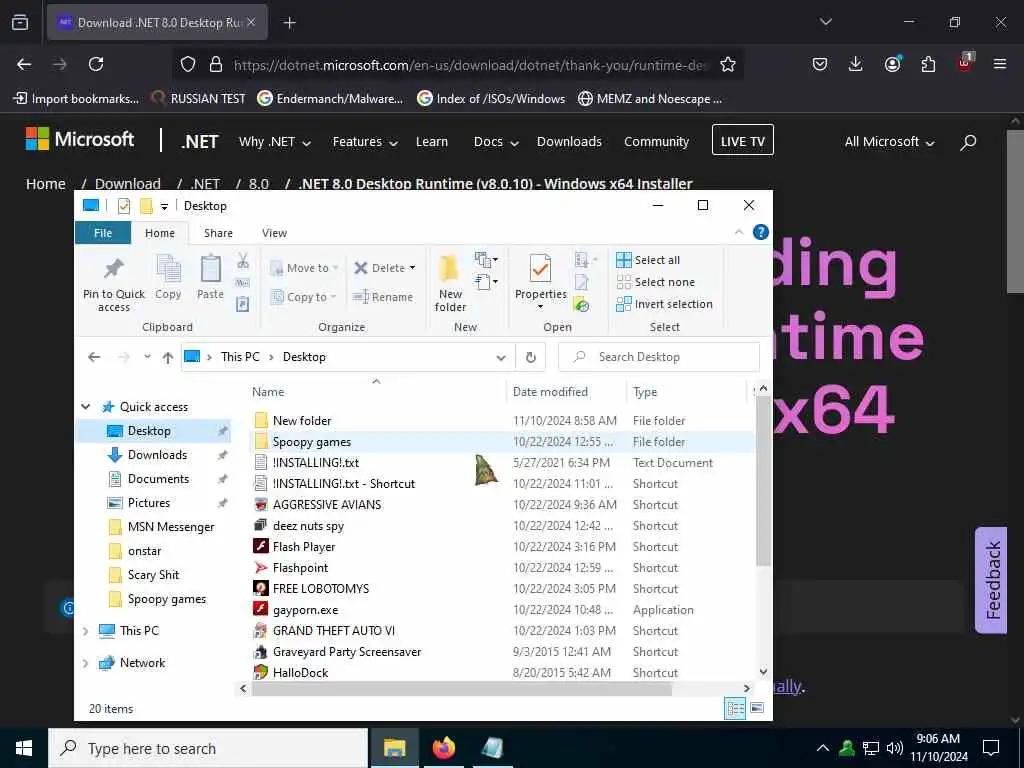The height and width of the screenshot is (768, 1024).
Task: Click refresh button beside address bar
Action: click(x=530, y=357)
